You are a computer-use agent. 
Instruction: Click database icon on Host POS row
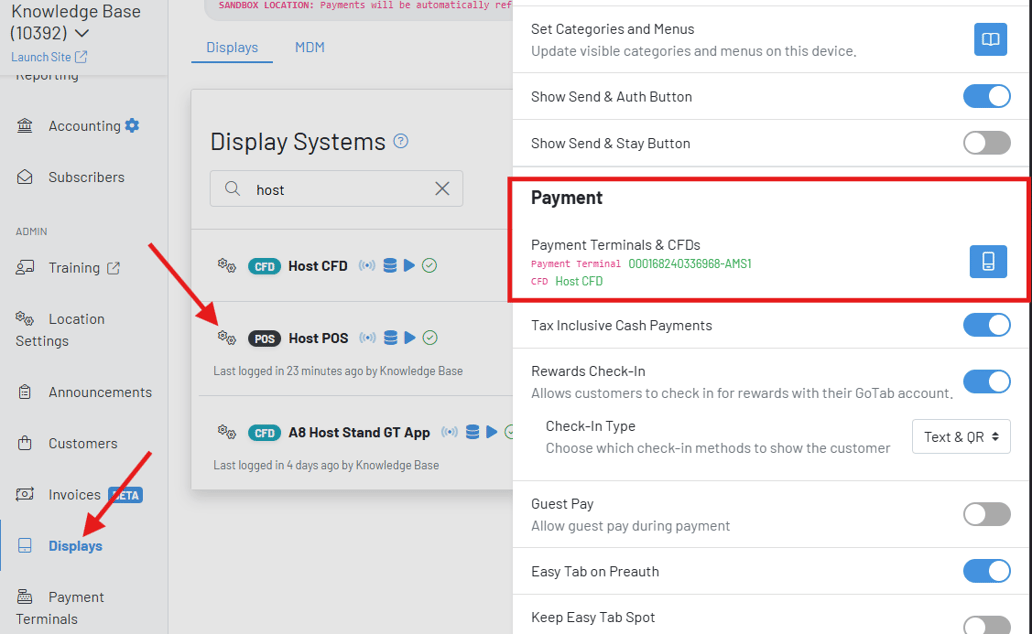(x=390, y=338)
